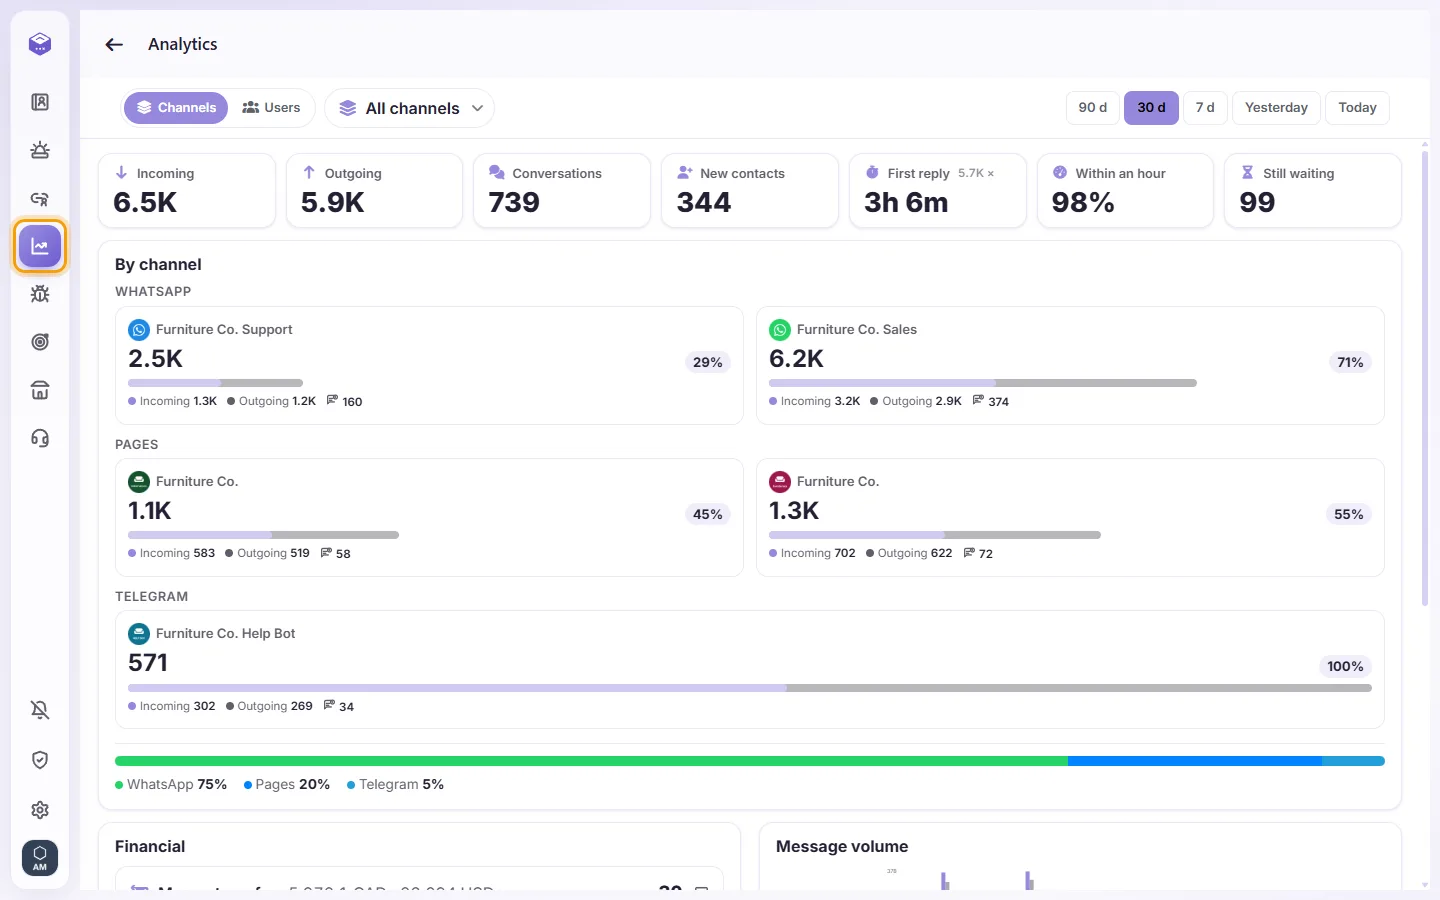Open settings via the gear icon
1440x900 pixels.
click(x=40, y=810)
